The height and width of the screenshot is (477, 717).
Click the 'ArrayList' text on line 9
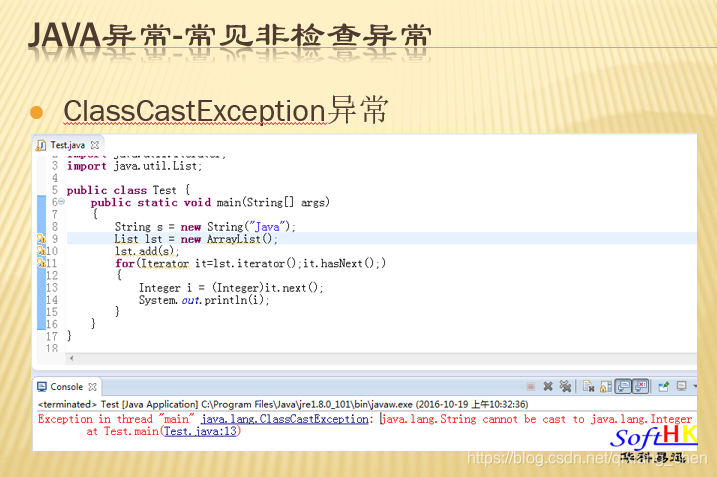234,239
